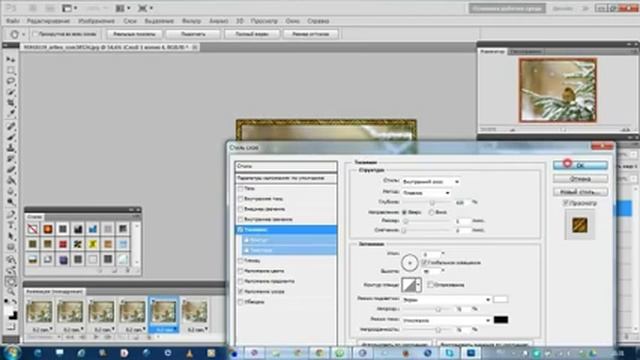This screenshot has width=640, height=360.
Task: Click the black shadow color swatch
Action: tap(501, 320)
